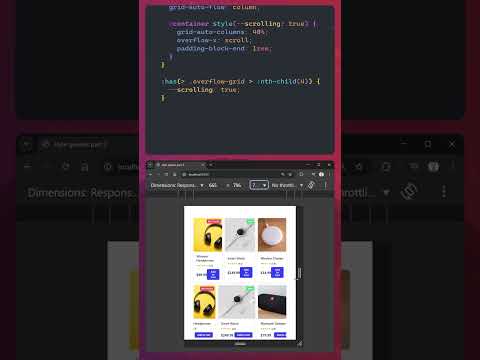Open the zoom percentage dropdown
Image resolution: width=480 pixels, height=360 pixels.
(x=259, y=185)
